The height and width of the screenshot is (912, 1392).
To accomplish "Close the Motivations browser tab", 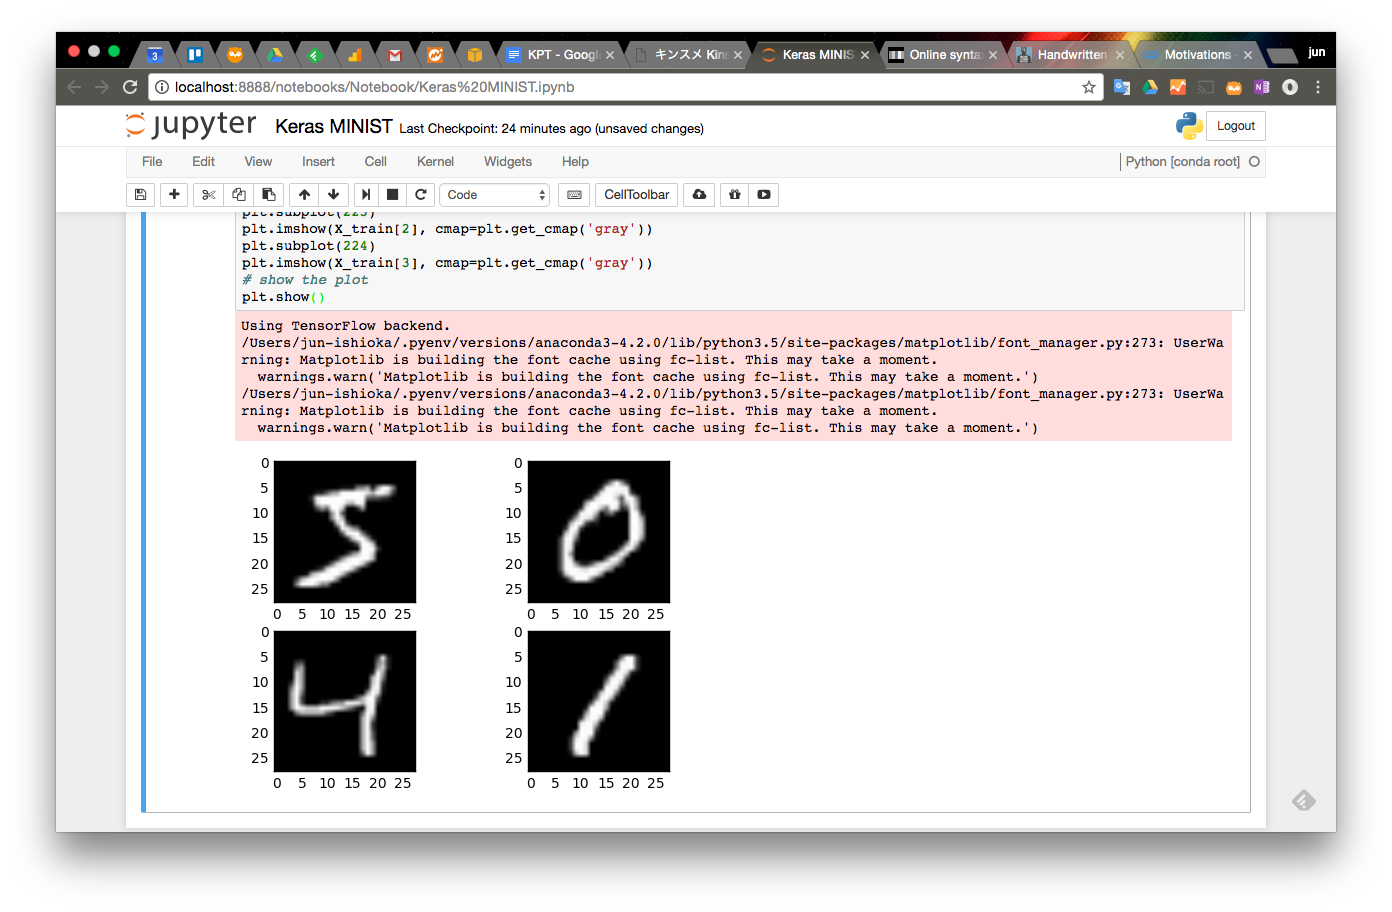I will point(1248,55).
